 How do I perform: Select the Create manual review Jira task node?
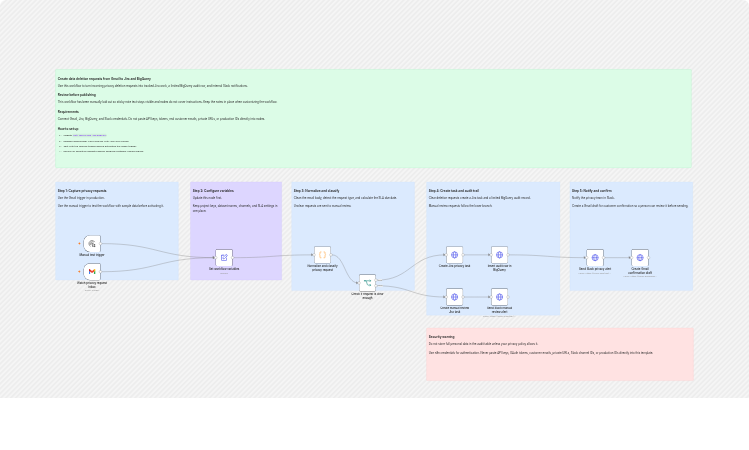[x=454, y=297]
